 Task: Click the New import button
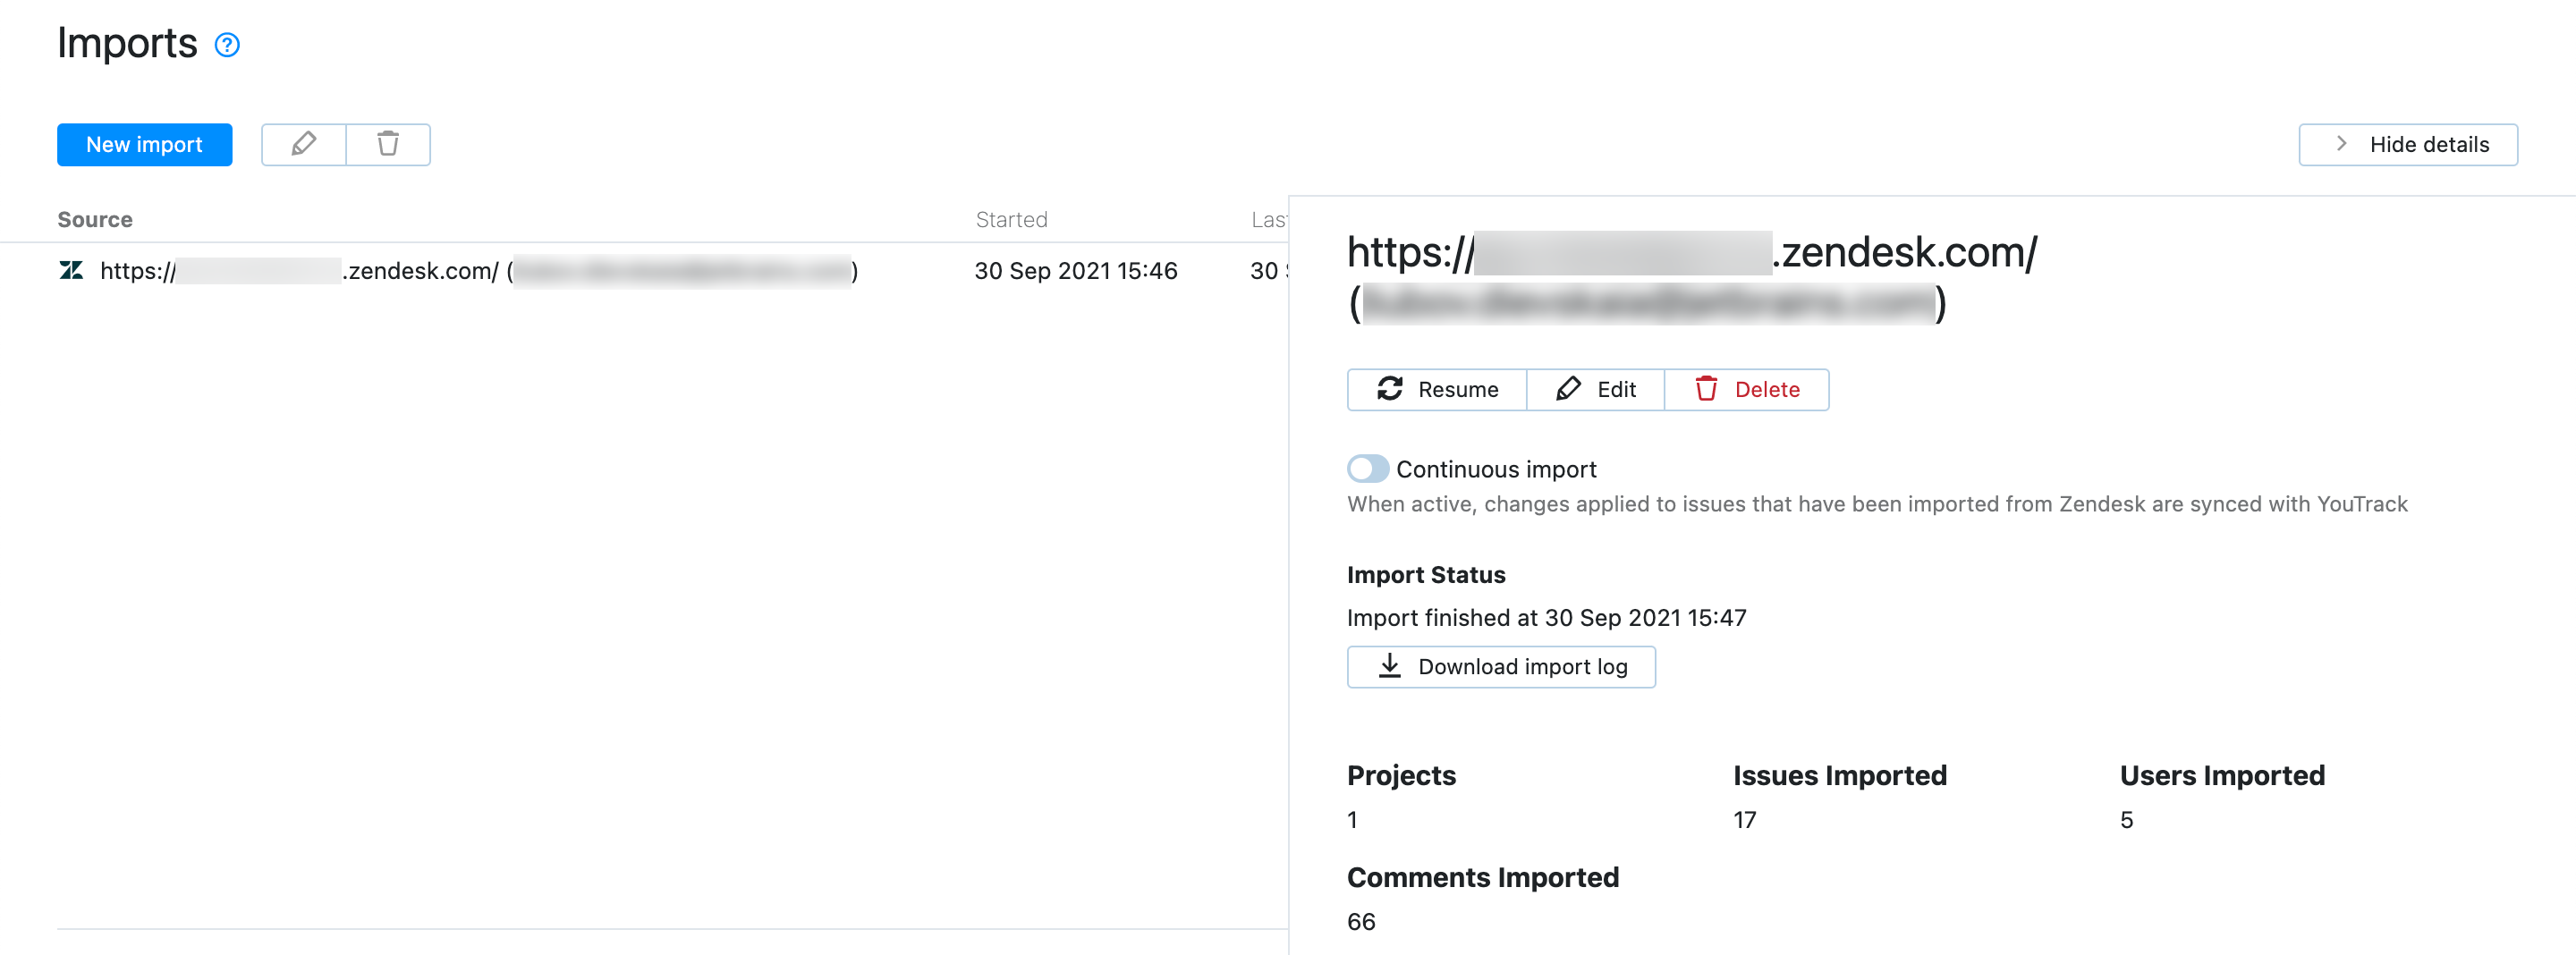coord(144,144)
